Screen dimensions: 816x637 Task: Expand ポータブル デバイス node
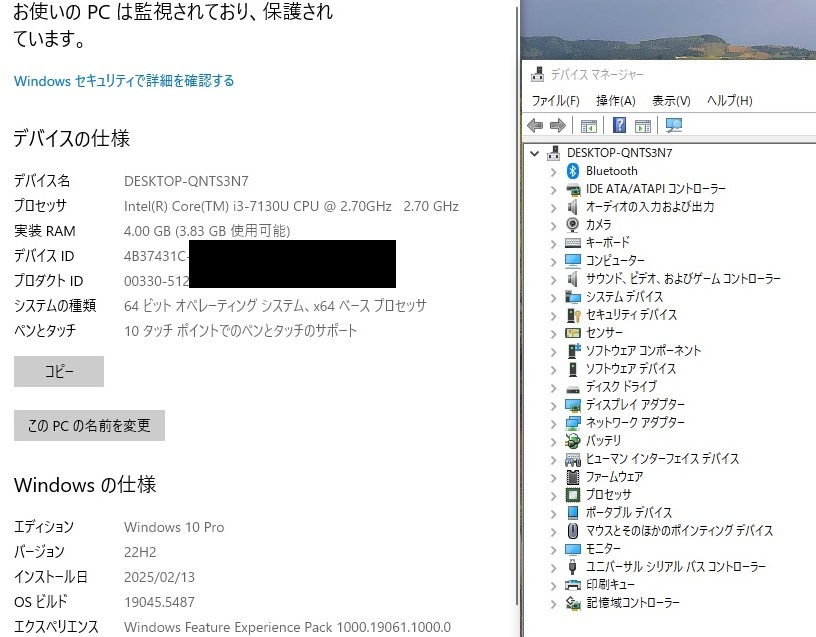pyautogui.click(x=553, y=514)
